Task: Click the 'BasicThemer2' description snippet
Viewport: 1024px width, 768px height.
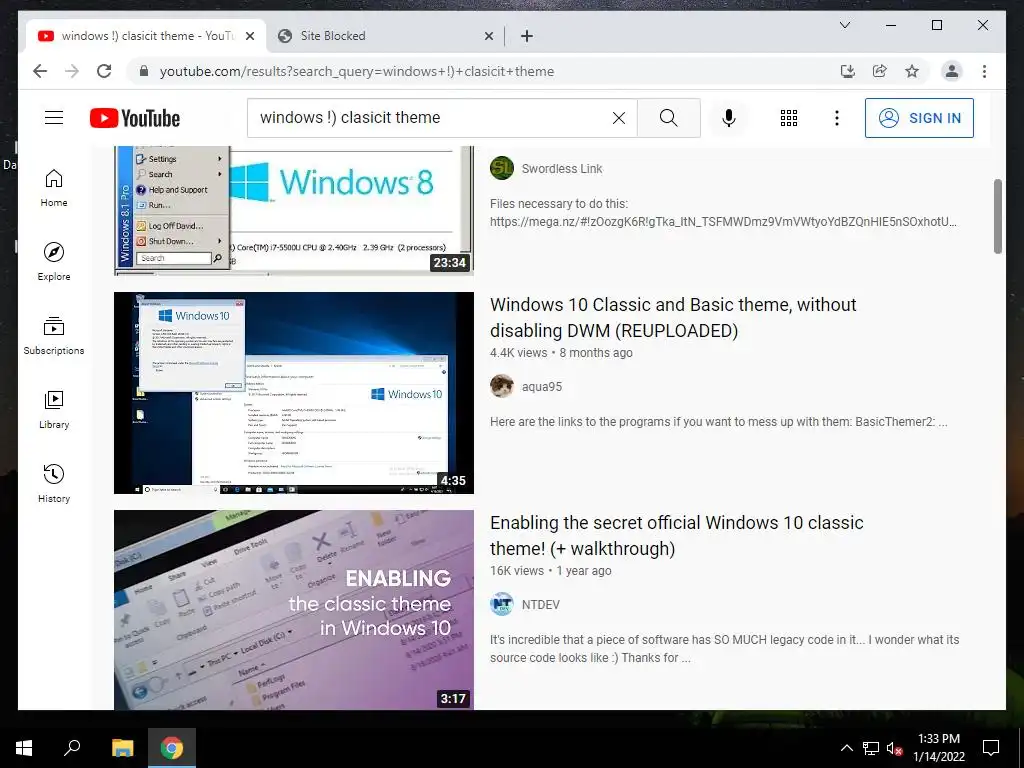Action: (718, 422)
